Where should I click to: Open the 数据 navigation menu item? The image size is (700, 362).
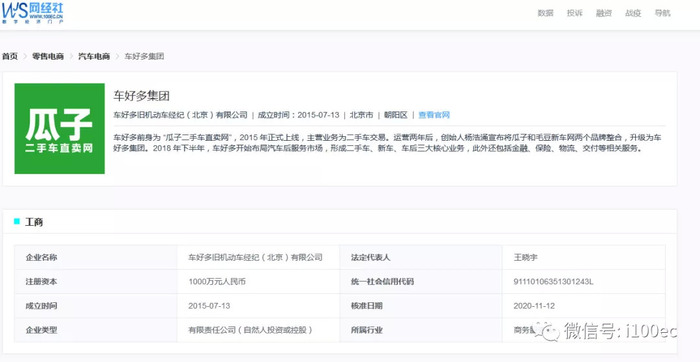[x=545, y=13]
